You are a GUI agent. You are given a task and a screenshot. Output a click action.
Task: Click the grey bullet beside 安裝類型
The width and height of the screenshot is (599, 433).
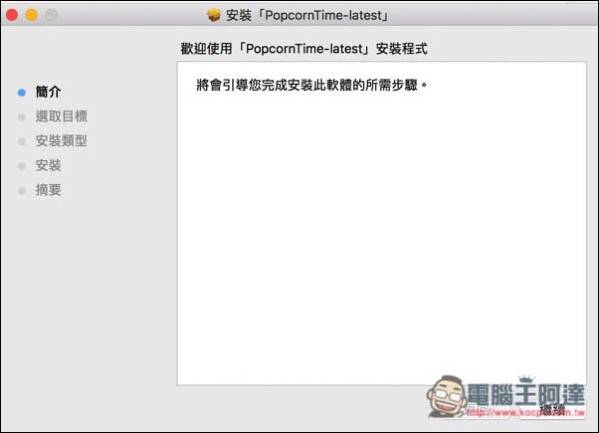22,142
